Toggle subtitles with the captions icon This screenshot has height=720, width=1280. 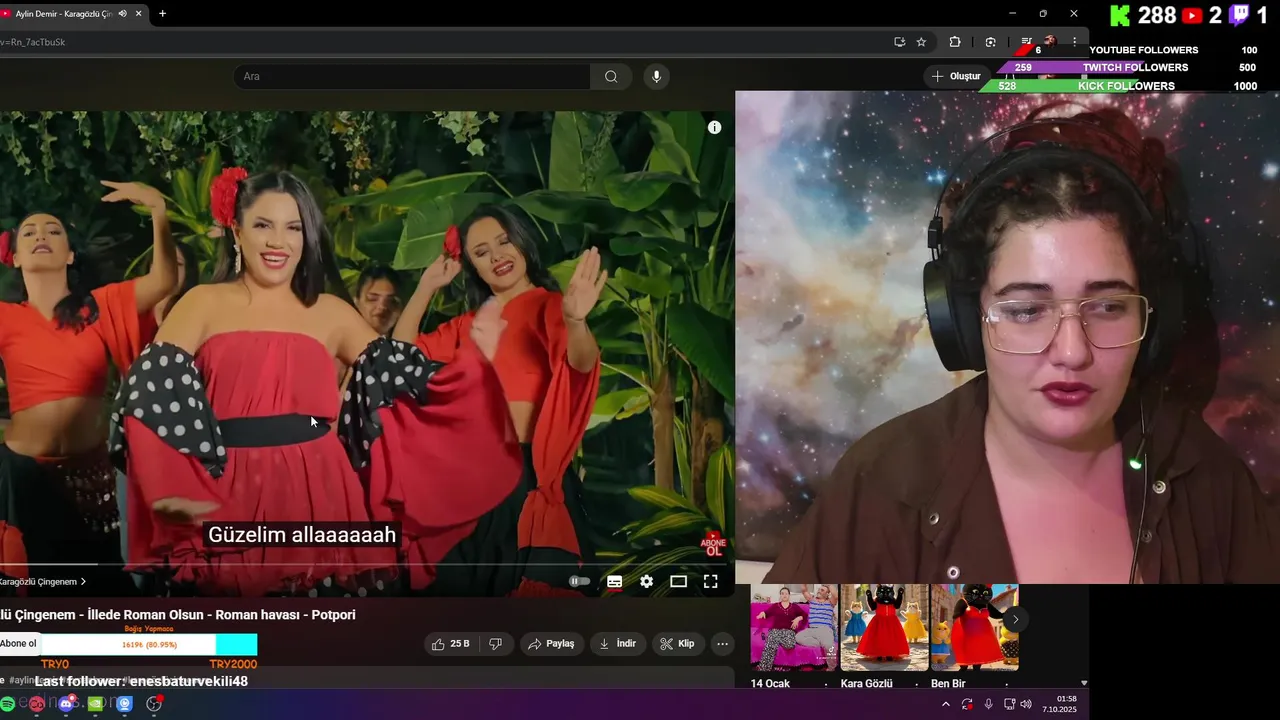tap(615, 581)
